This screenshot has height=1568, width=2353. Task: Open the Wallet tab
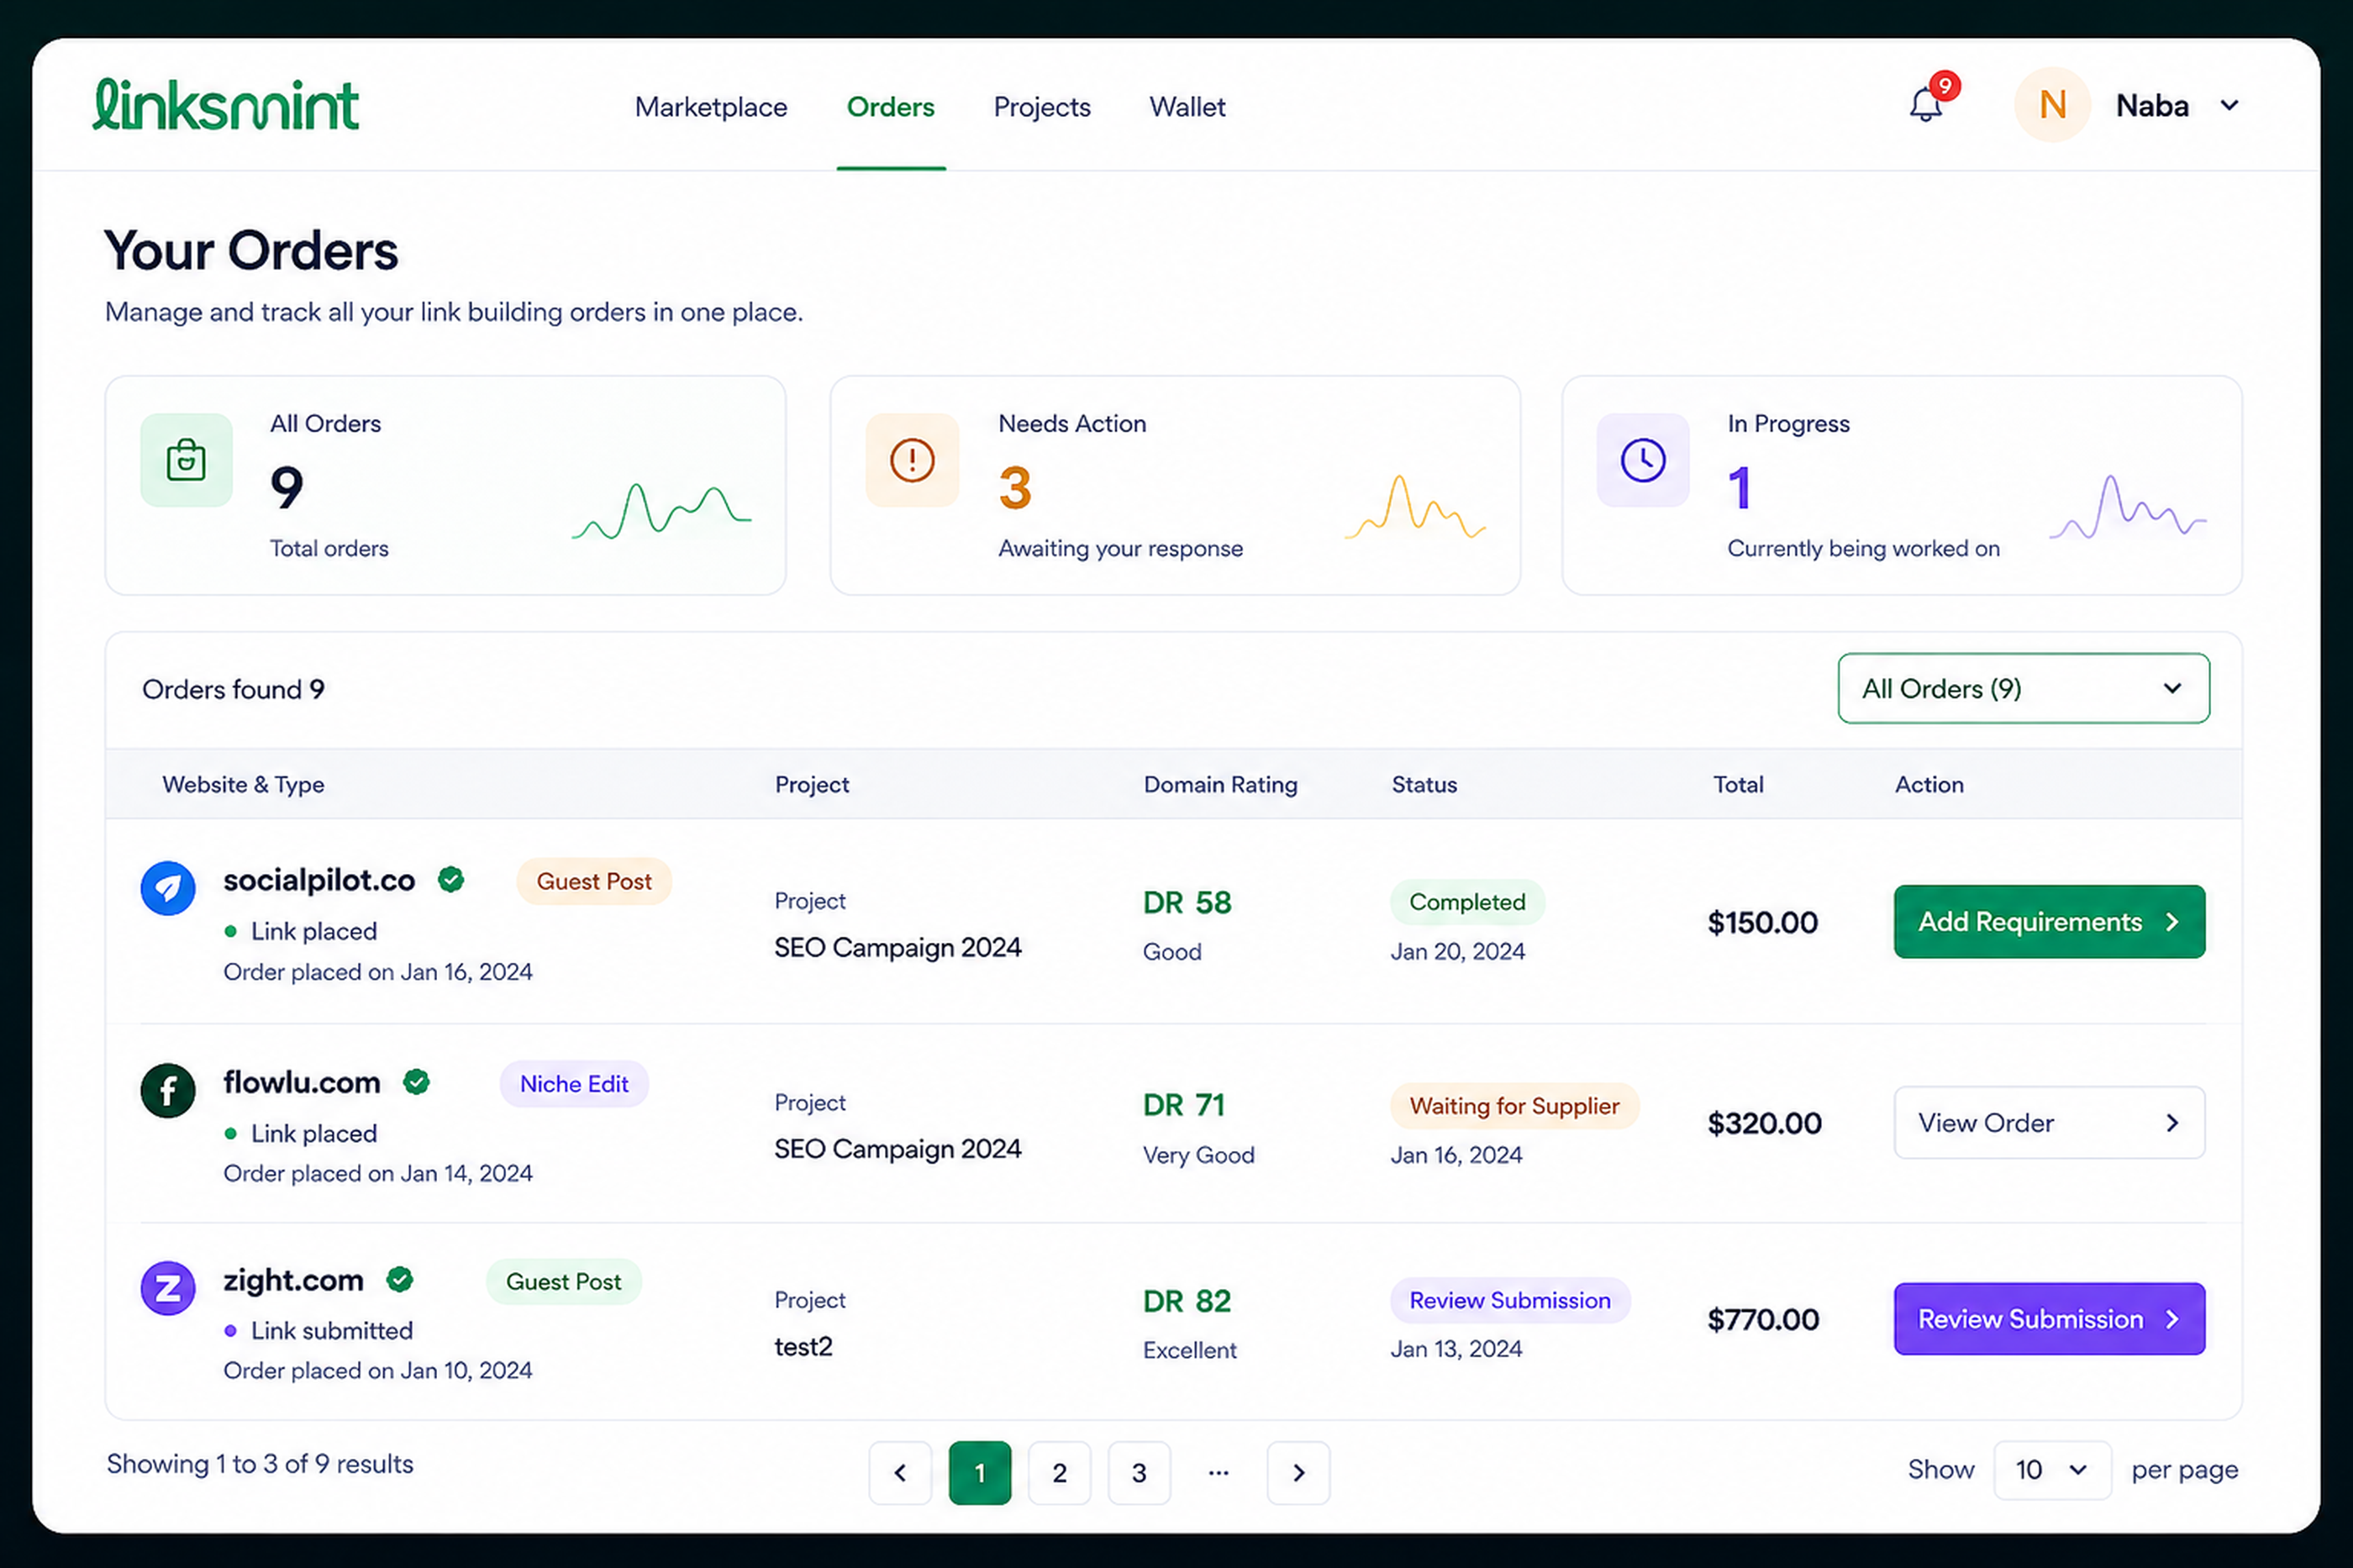[1187, 107]
